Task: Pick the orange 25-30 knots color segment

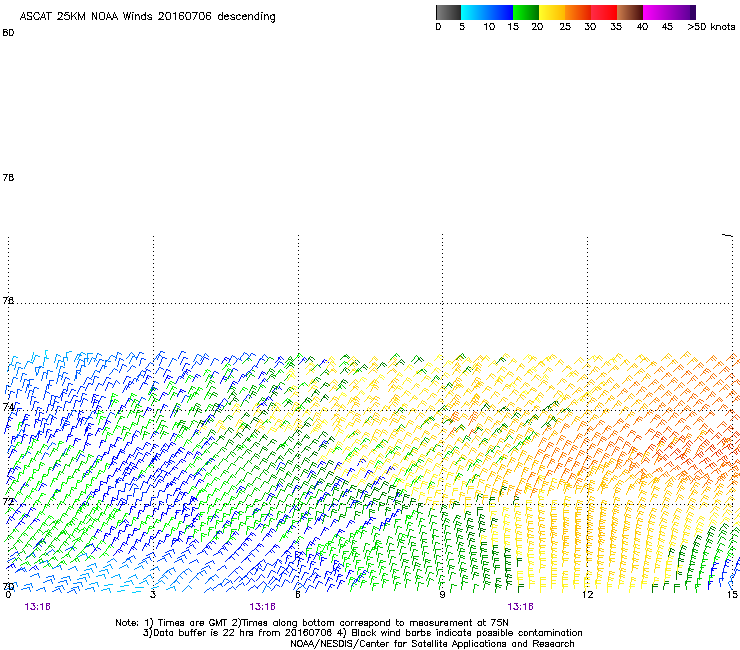Action: coord(578,12)
